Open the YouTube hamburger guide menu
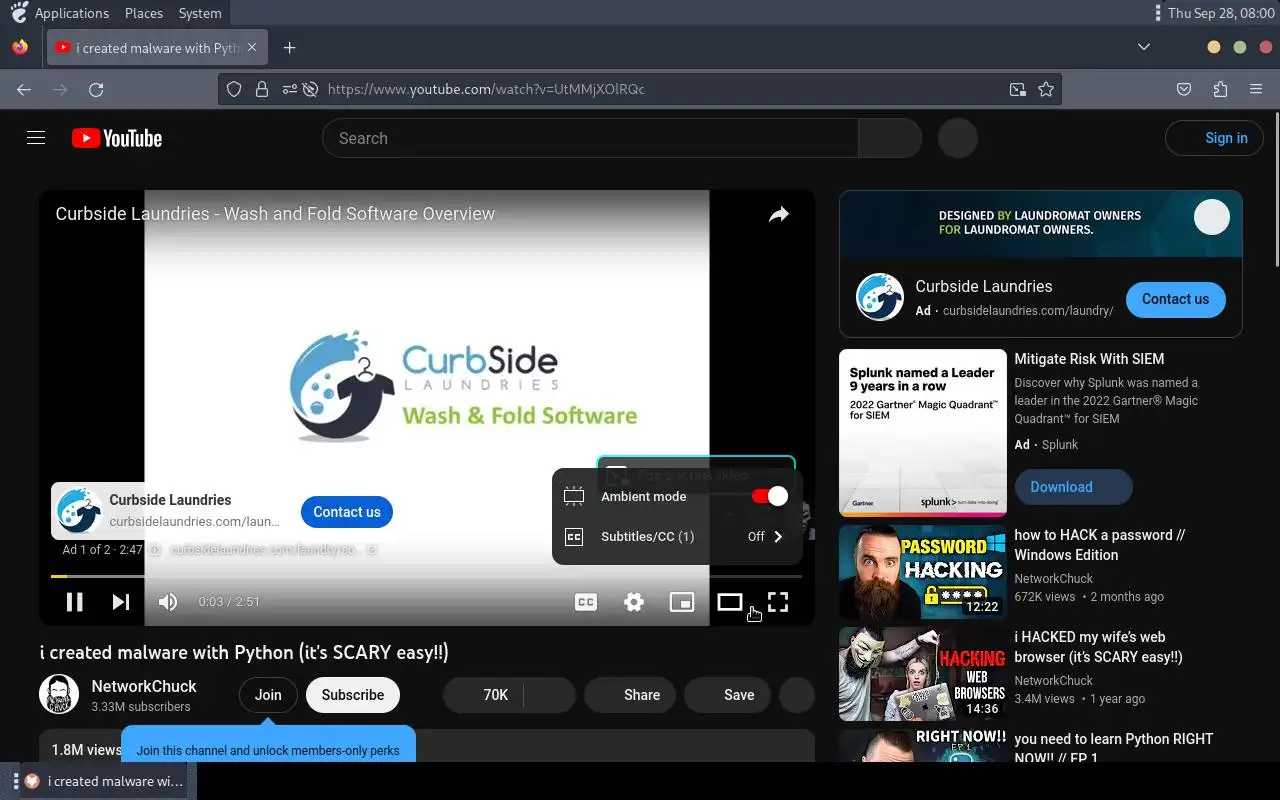The width and height of the screenshot is (1280, 800). pyautogui.click(x=36, y=138)
